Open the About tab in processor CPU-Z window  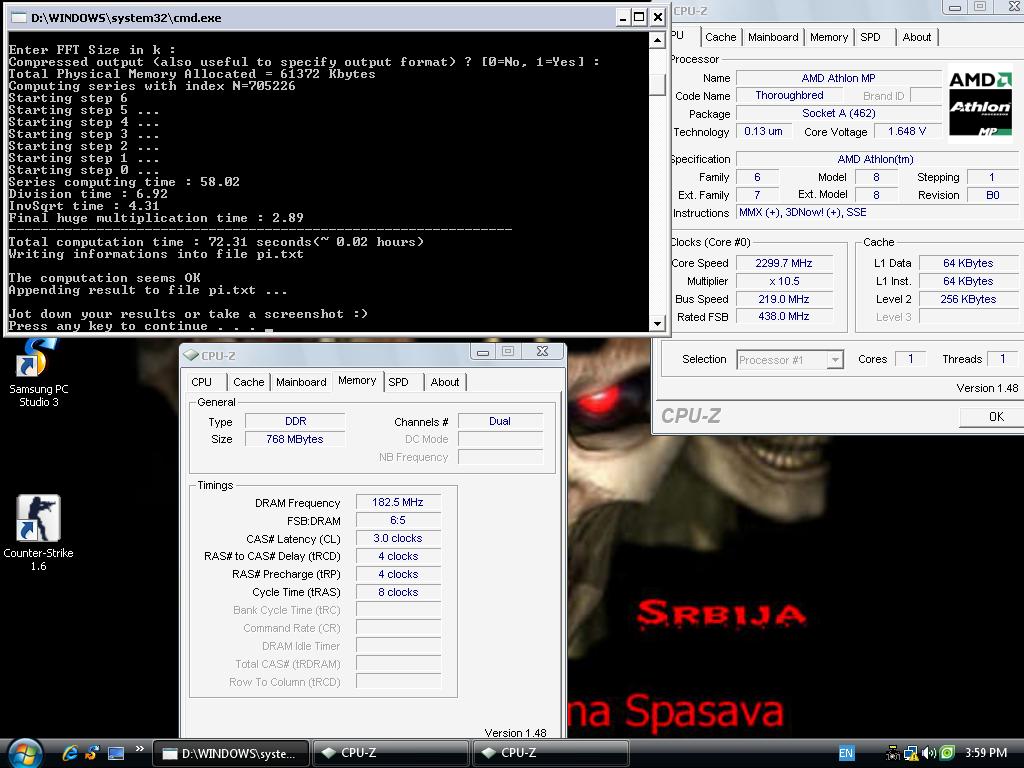917,37
